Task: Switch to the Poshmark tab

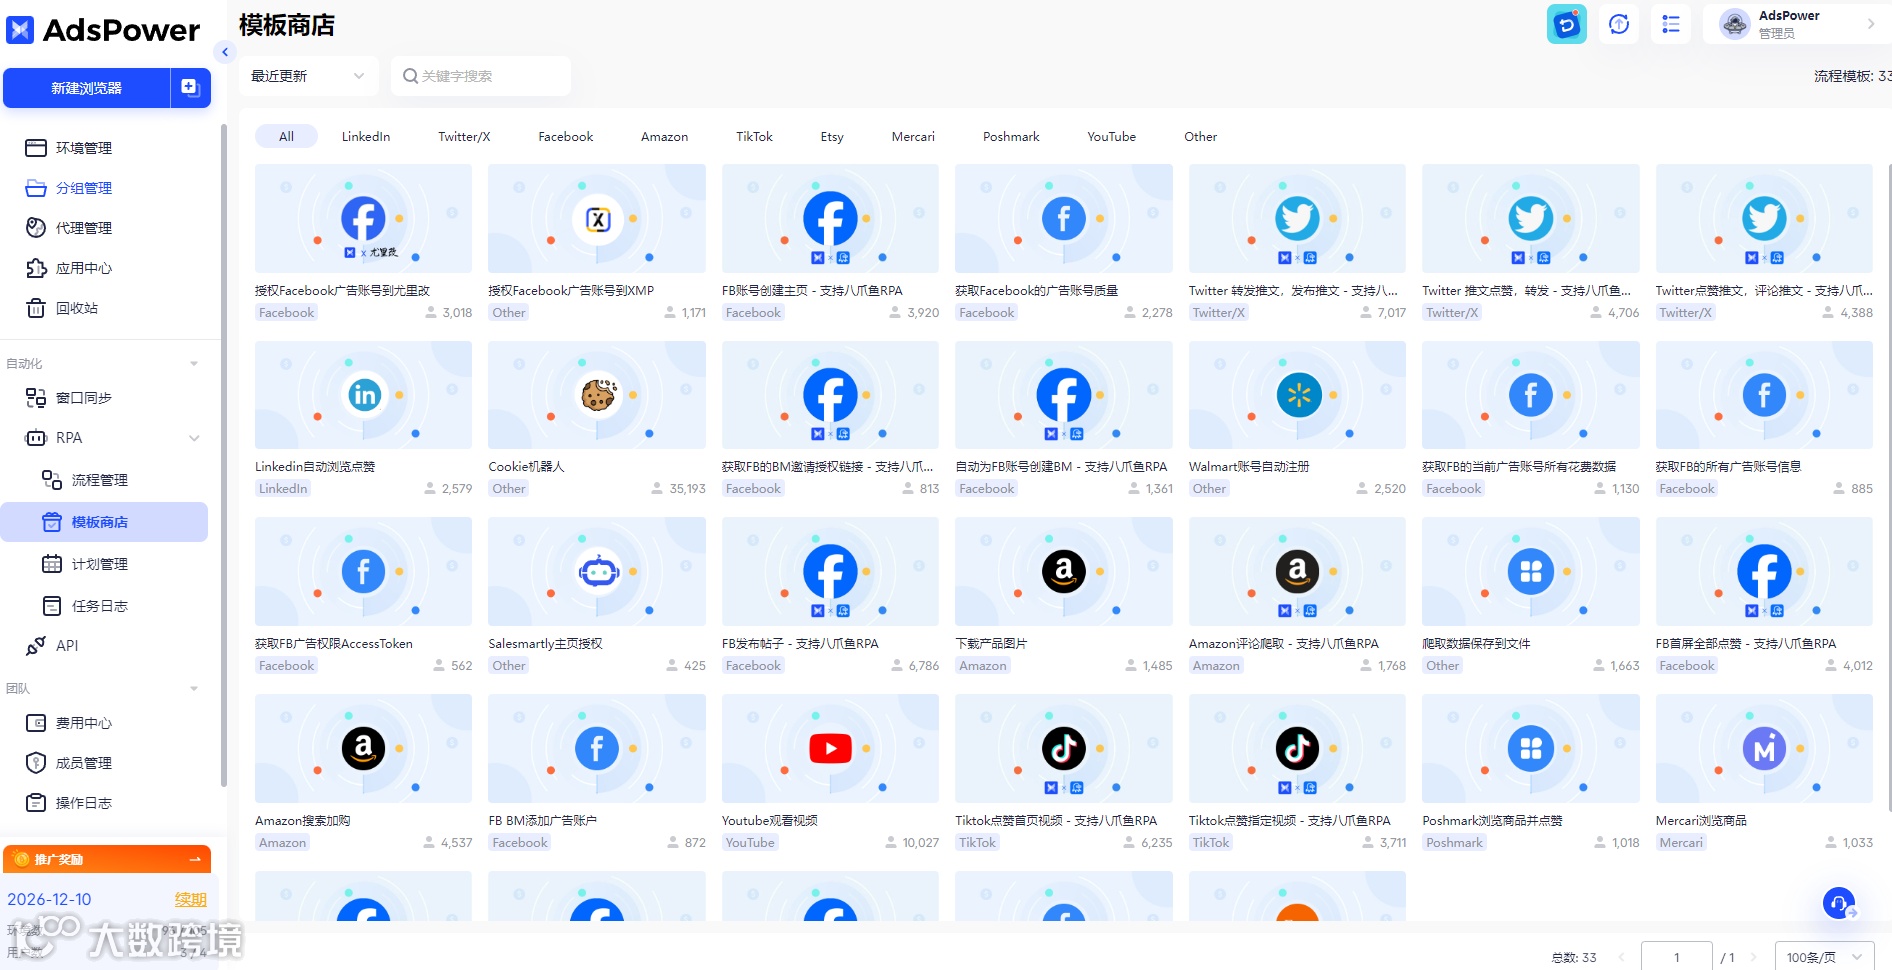Action: tap(1011, 137)
